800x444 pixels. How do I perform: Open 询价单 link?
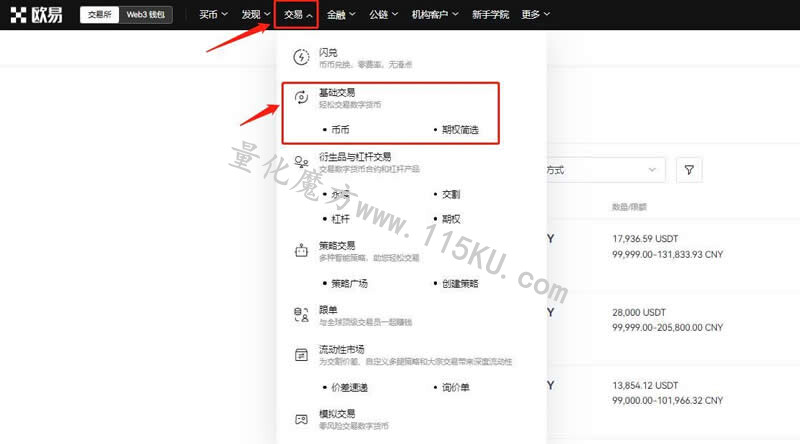[456, 387]
